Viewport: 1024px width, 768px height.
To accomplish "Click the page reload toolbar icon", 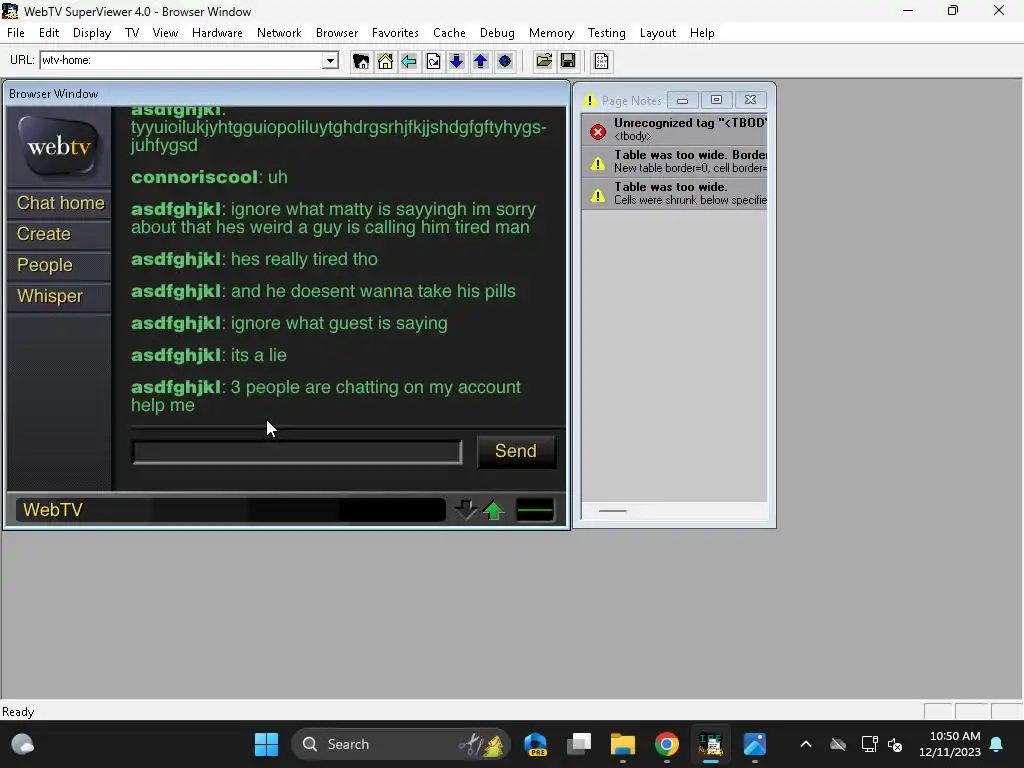I will 433,61.
